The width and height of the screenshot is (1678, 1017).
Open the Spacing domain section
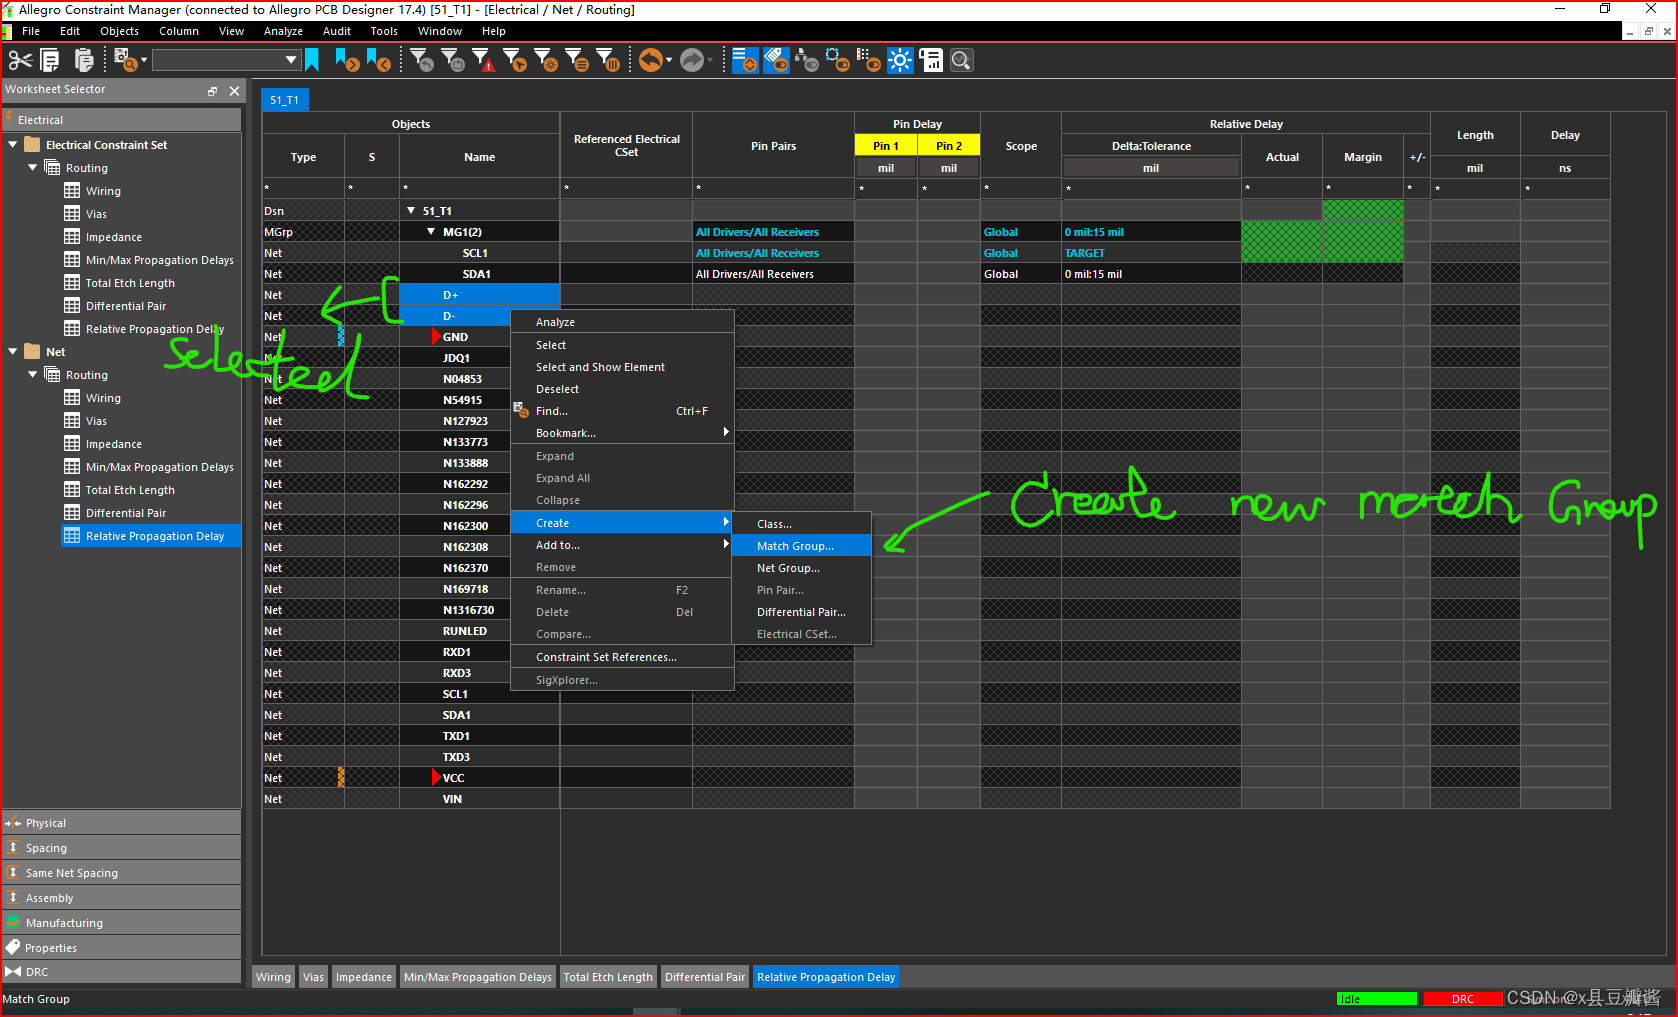122,848
